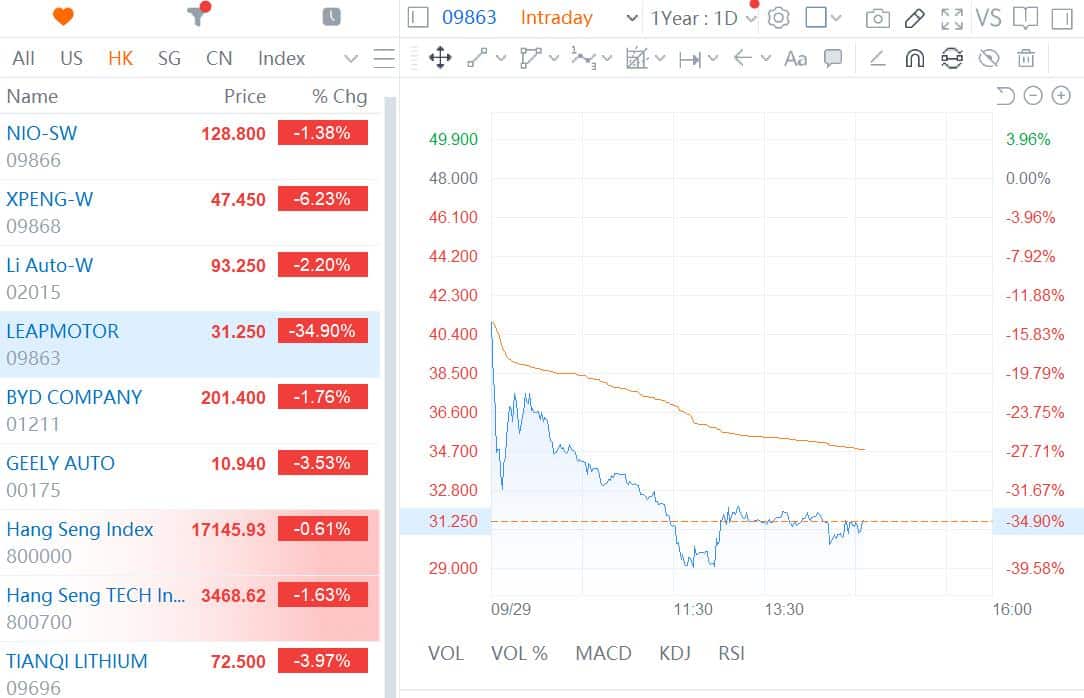Click the fullscreen expand icon
This screenshot has width=1084, height=698.
952,19
